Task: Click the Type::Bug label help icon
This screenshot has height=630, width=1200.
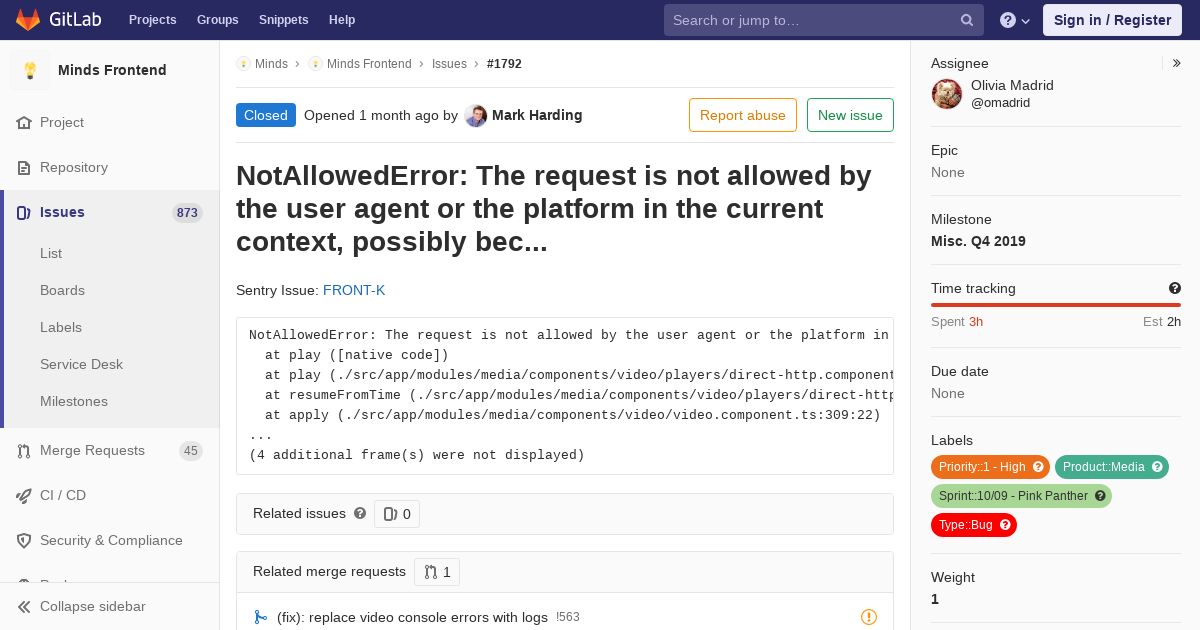Action: [x=1005, y=525]
